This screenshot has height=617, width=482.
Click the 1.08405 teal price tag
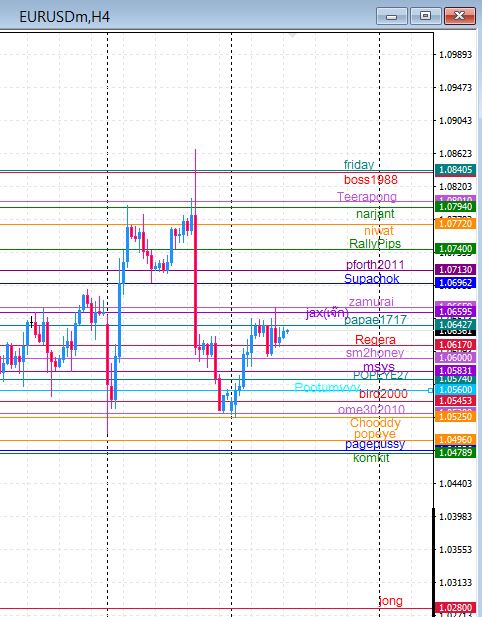[x=455, y=170]
